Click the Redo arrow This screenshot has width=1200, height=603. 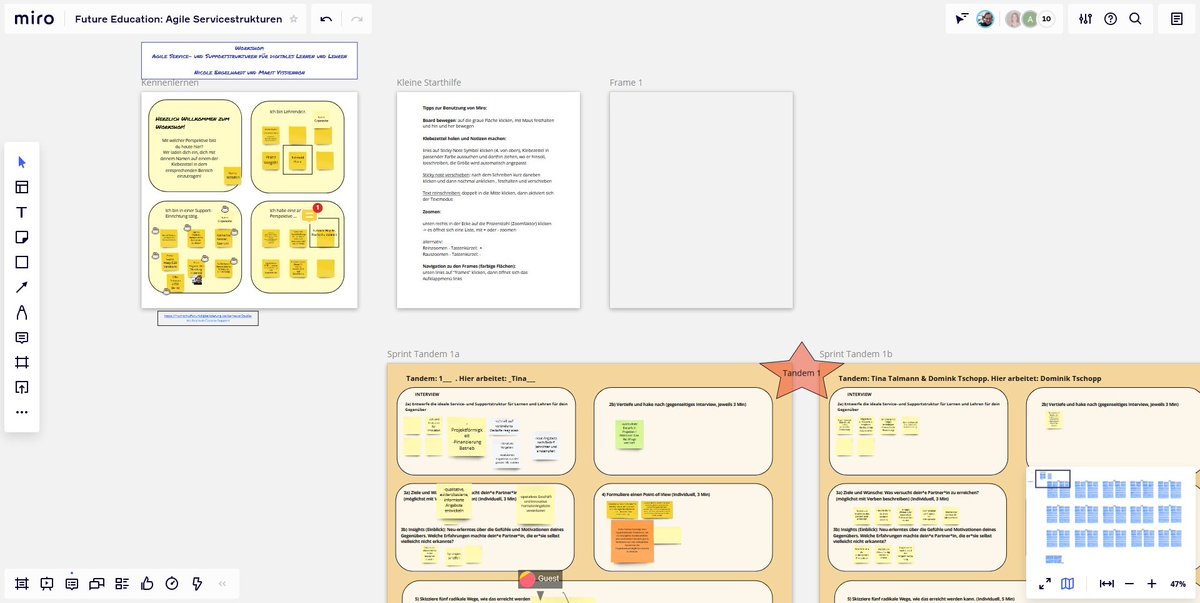tap(356, 19)
